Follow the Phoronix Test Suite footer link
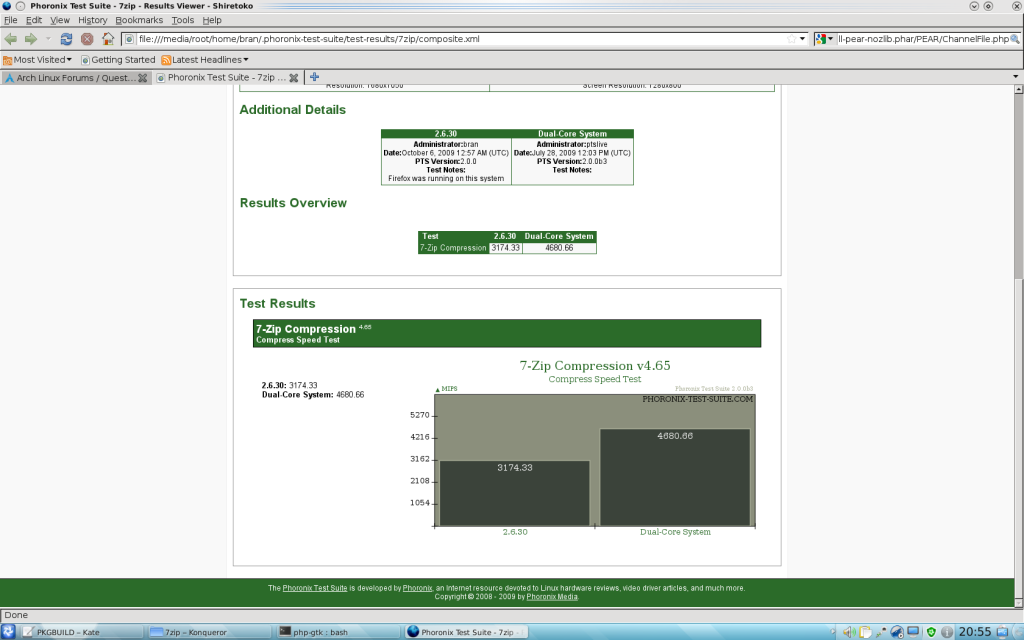This screenshot has height=640, width=1024. tap(315, 588)
